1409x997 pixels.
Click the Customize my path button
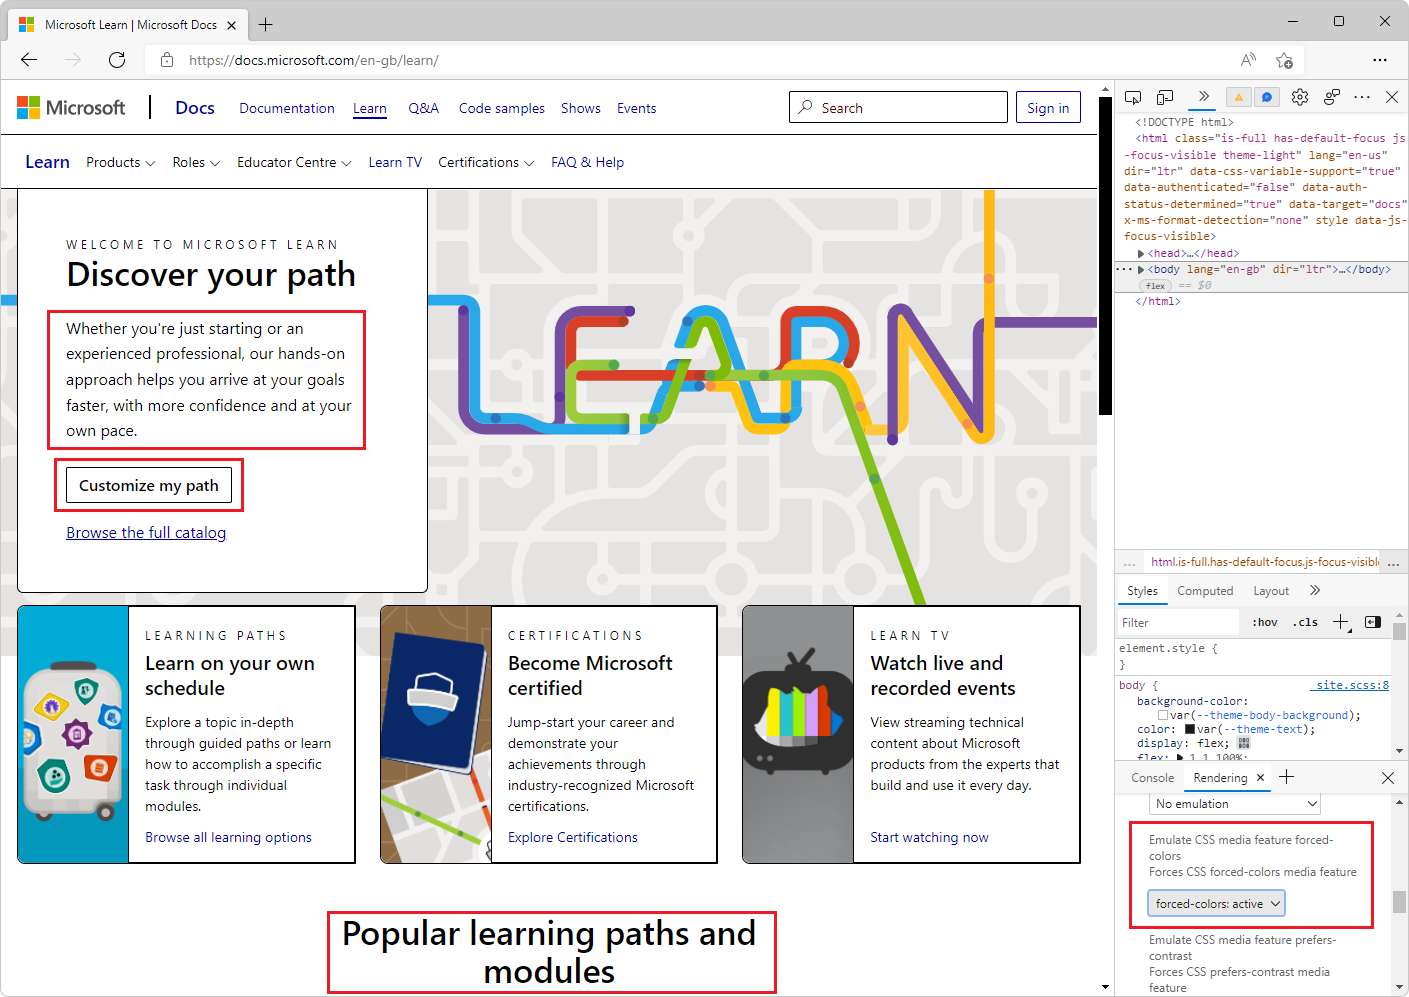point(148,485)
